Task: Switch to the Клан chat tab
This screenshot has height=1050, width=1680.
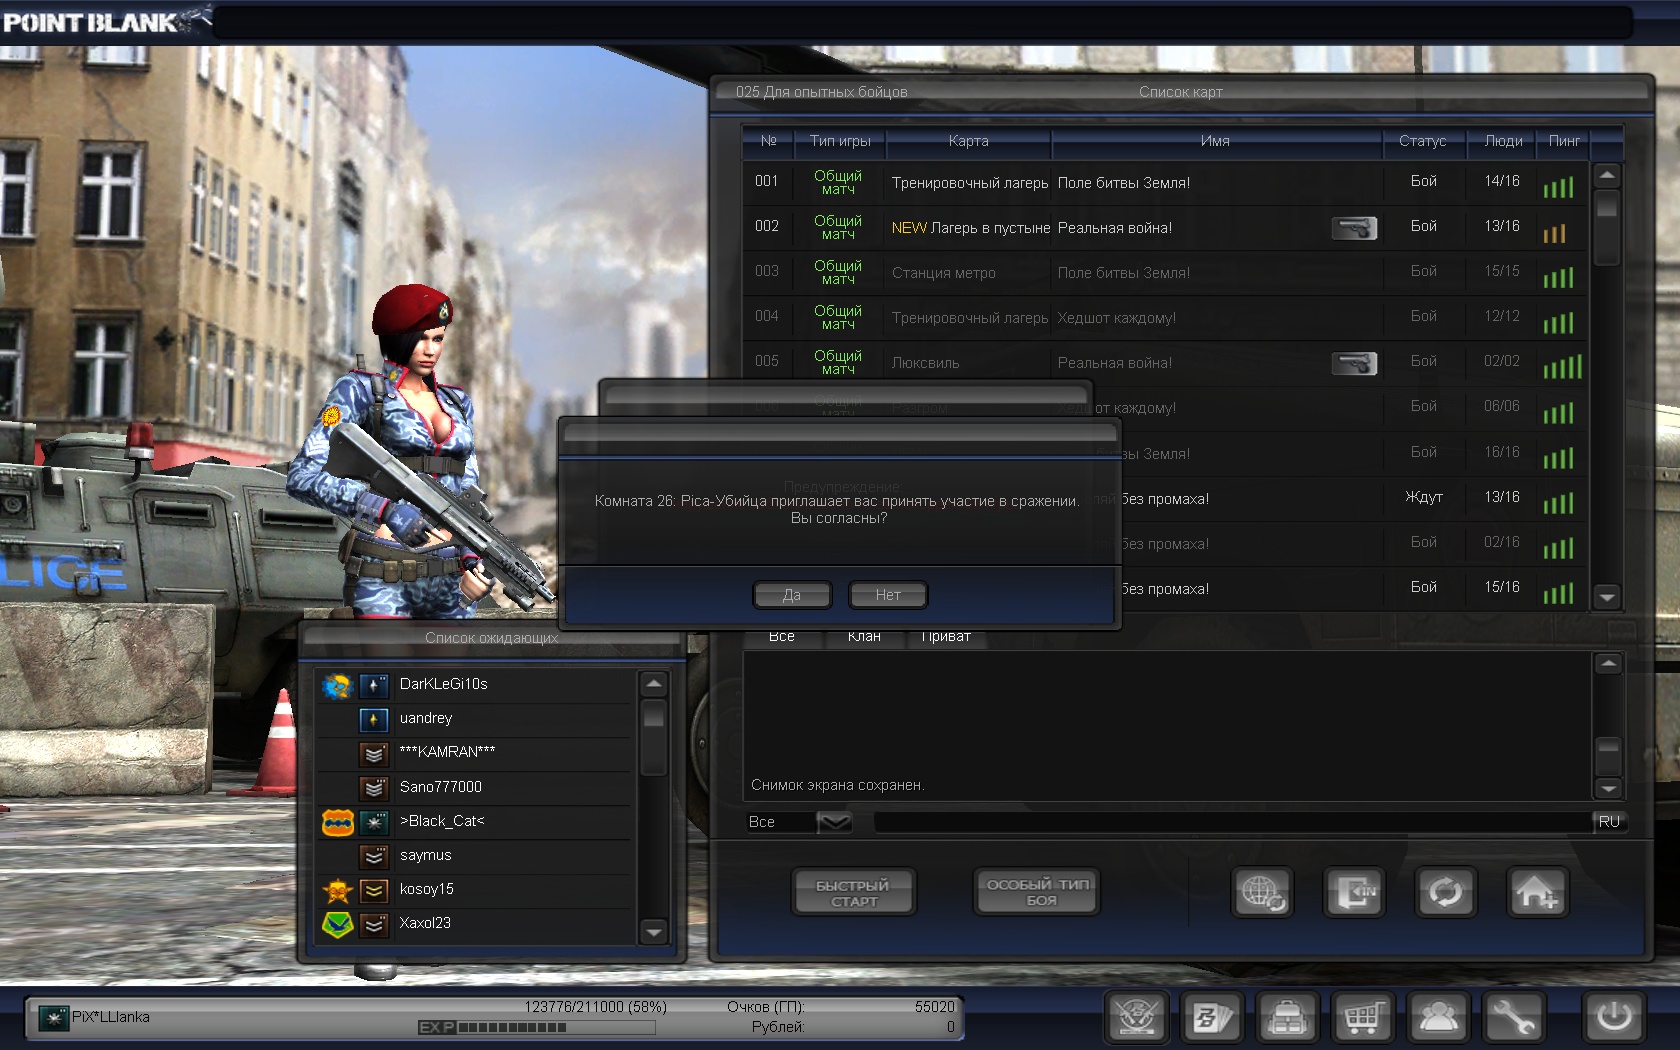Action: point(864,637)
